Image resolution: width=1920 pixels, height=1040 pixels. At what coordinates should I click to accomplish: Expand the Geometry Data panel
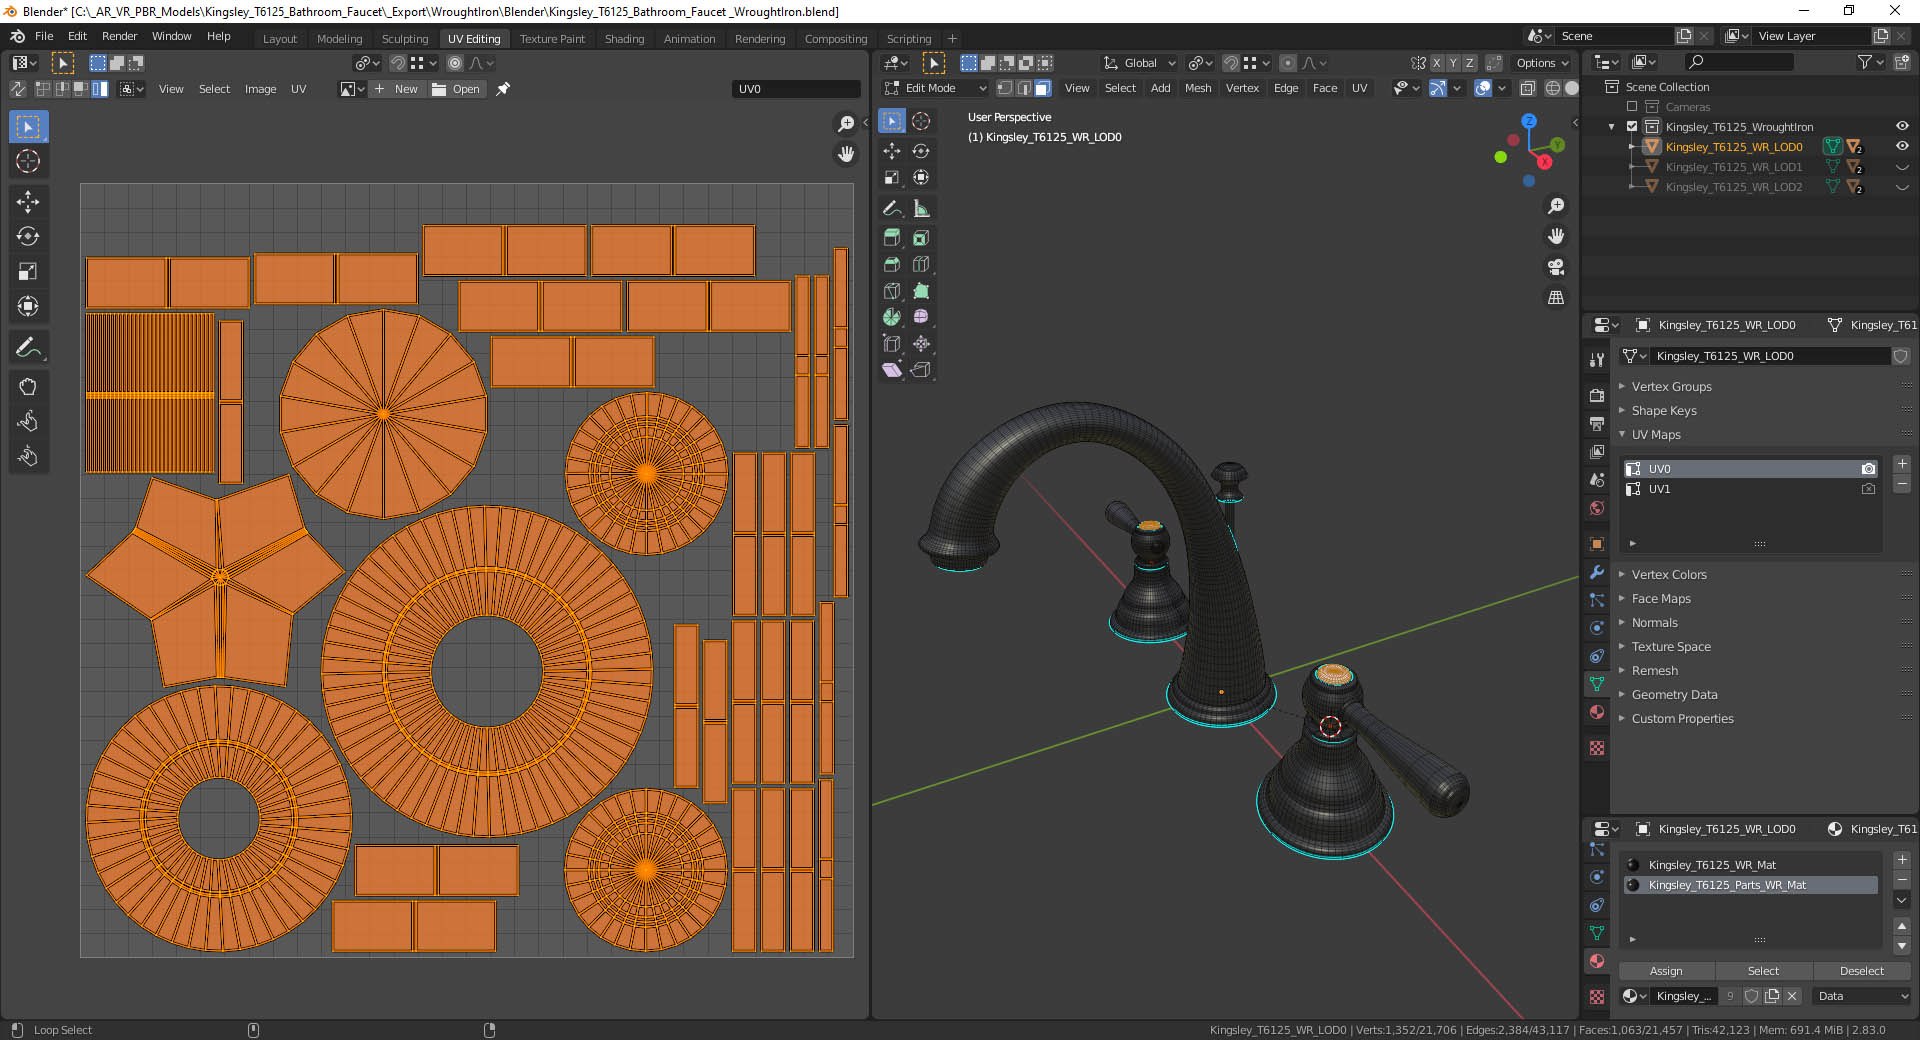(x=1674, y=695)
